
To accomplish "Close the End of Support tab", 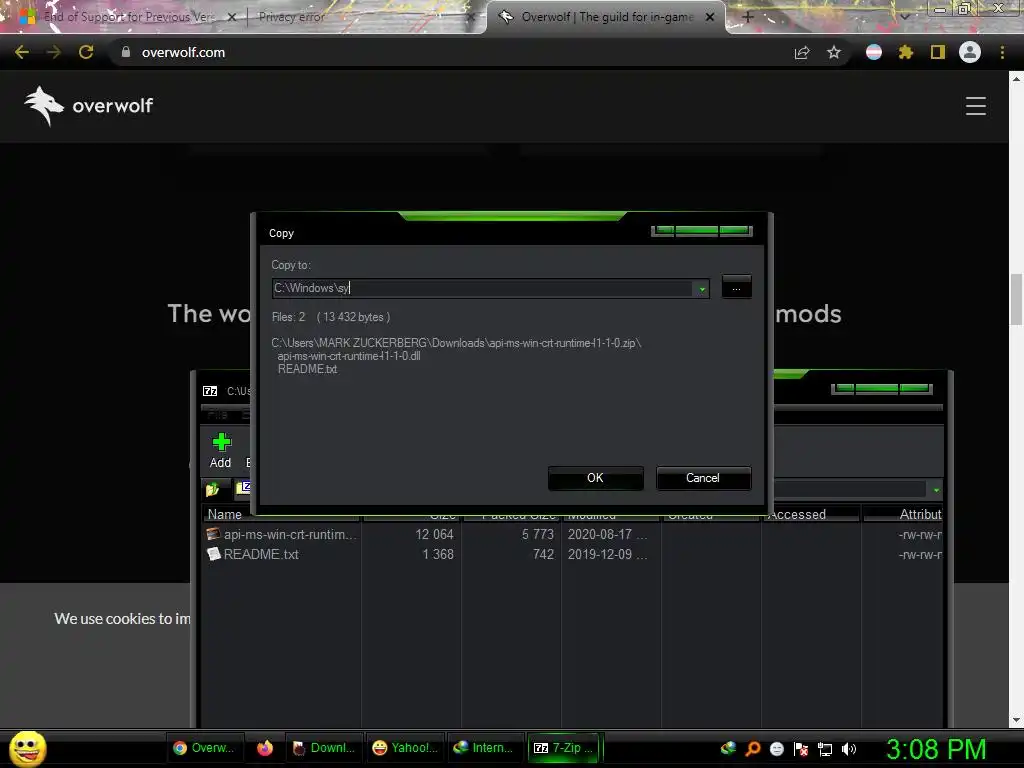I will (x=231, y=17).
